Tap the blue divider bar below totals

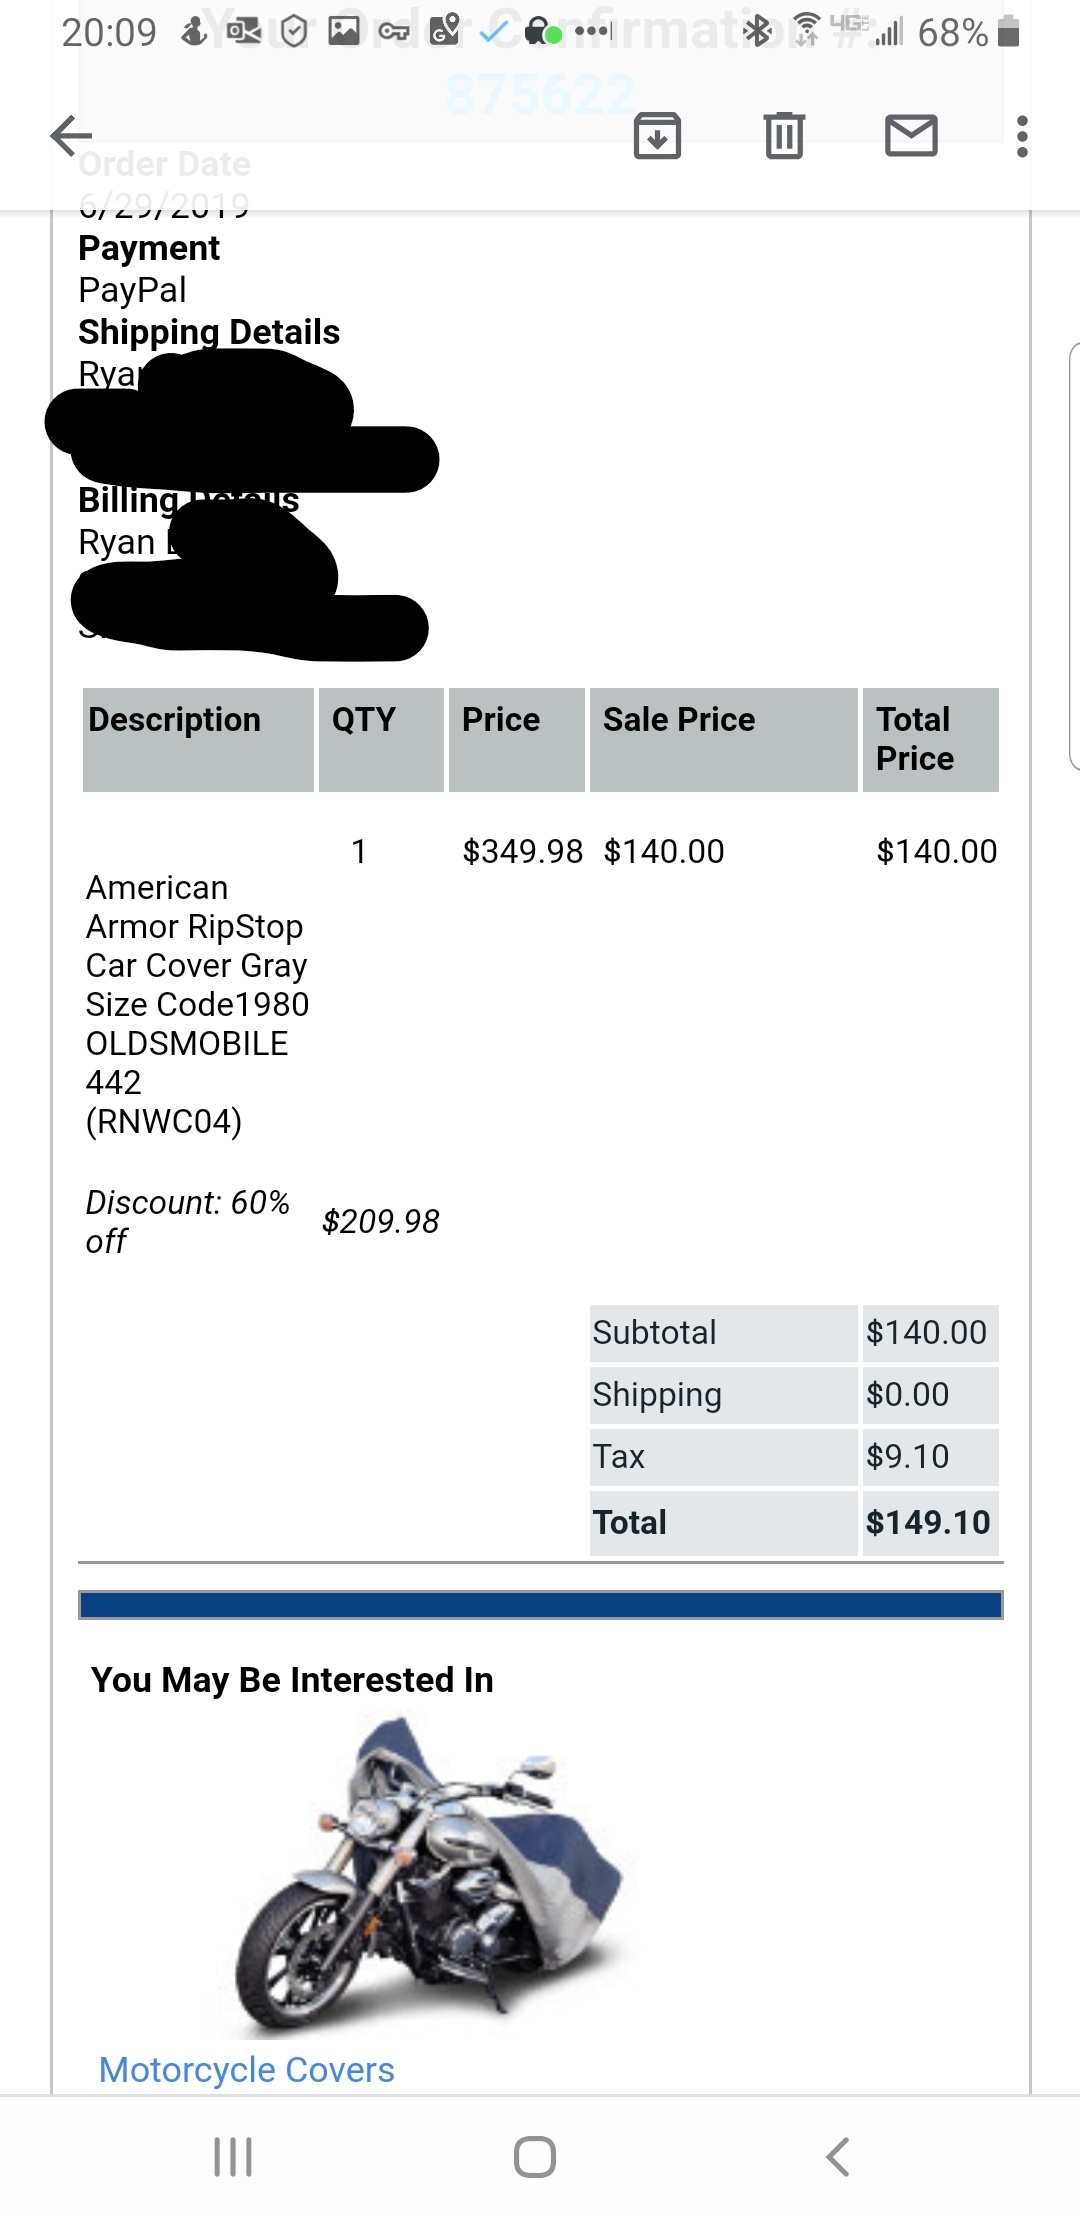tap(541, 1605)
